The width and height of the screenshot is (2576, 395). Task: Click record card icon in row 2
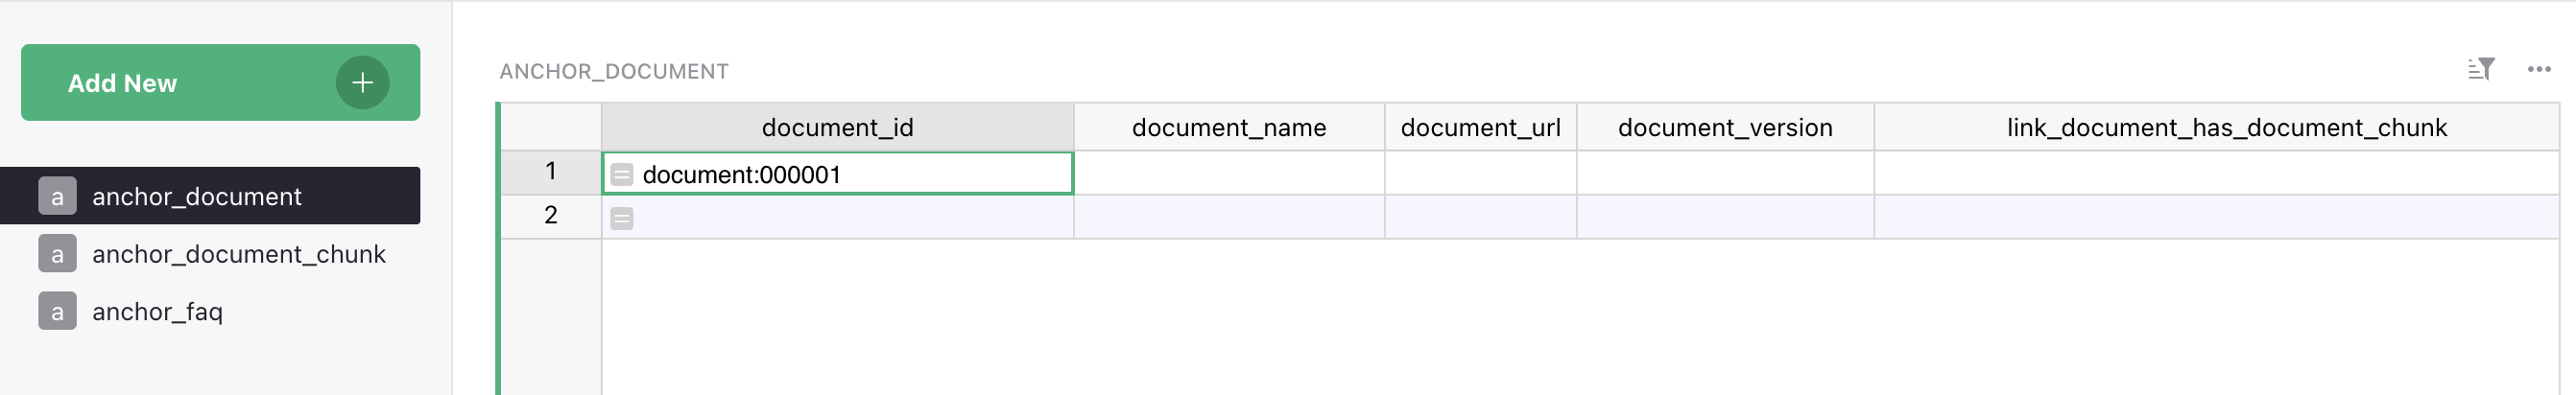(622, 218)
